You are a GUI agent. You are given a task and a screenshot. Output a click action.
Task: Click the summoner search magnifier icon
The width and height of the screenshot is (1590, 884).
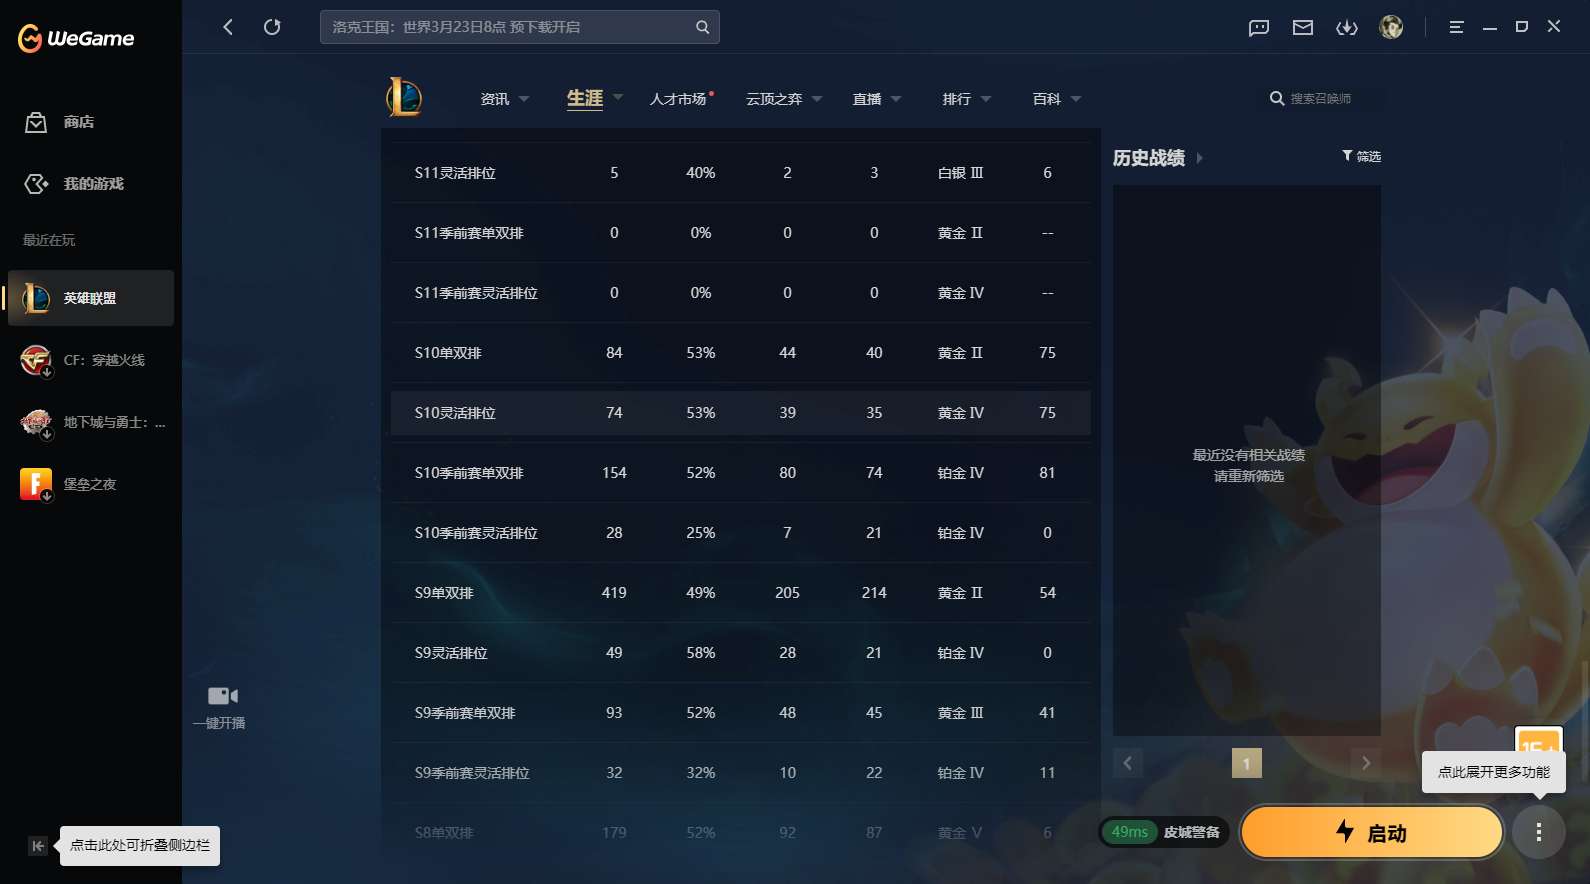coord(1277,98)
